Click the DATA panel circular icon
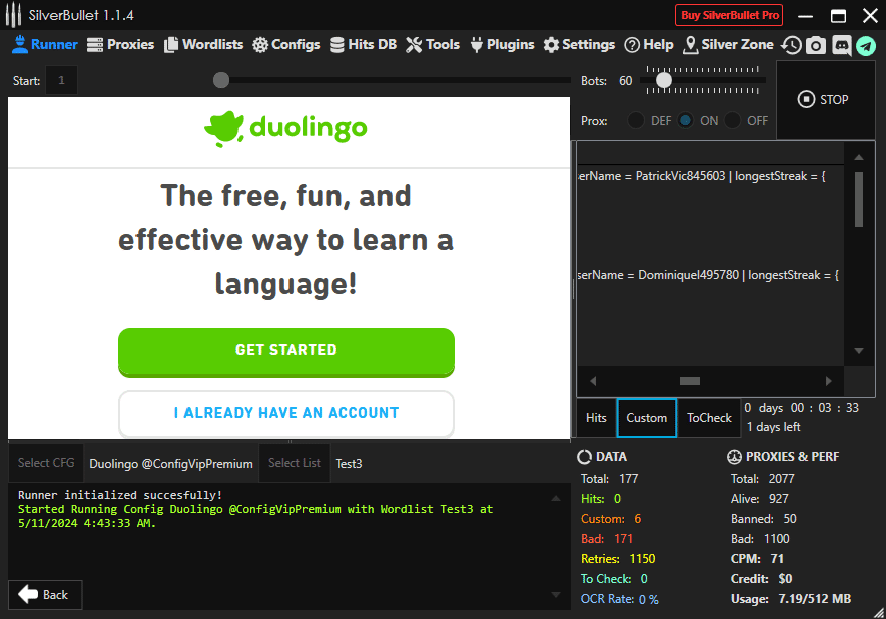The height and width of the screenshot is (619, 886). click(584, 457)
